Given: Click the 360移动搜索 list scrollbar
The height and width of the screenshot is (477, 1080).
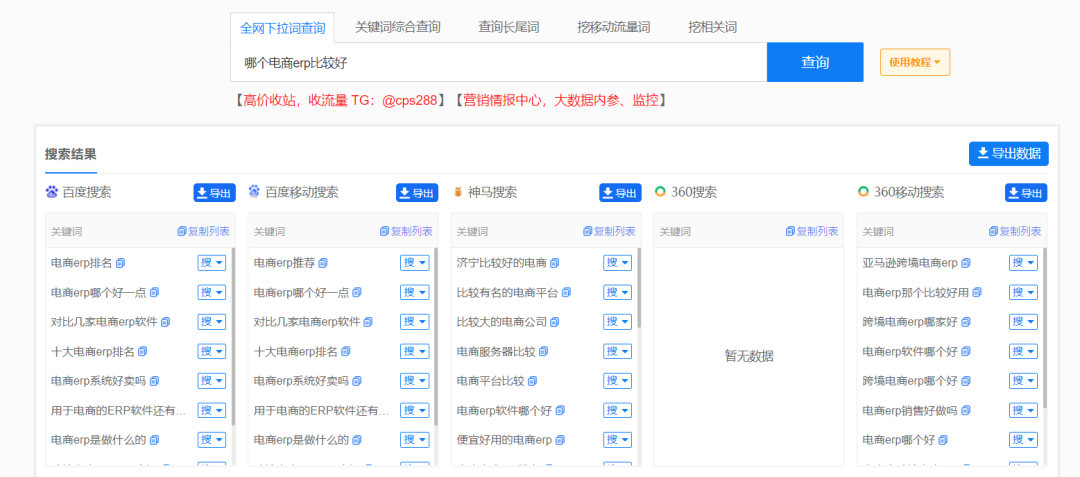Looking at the screenshot, I should (x=1045, y=328).
